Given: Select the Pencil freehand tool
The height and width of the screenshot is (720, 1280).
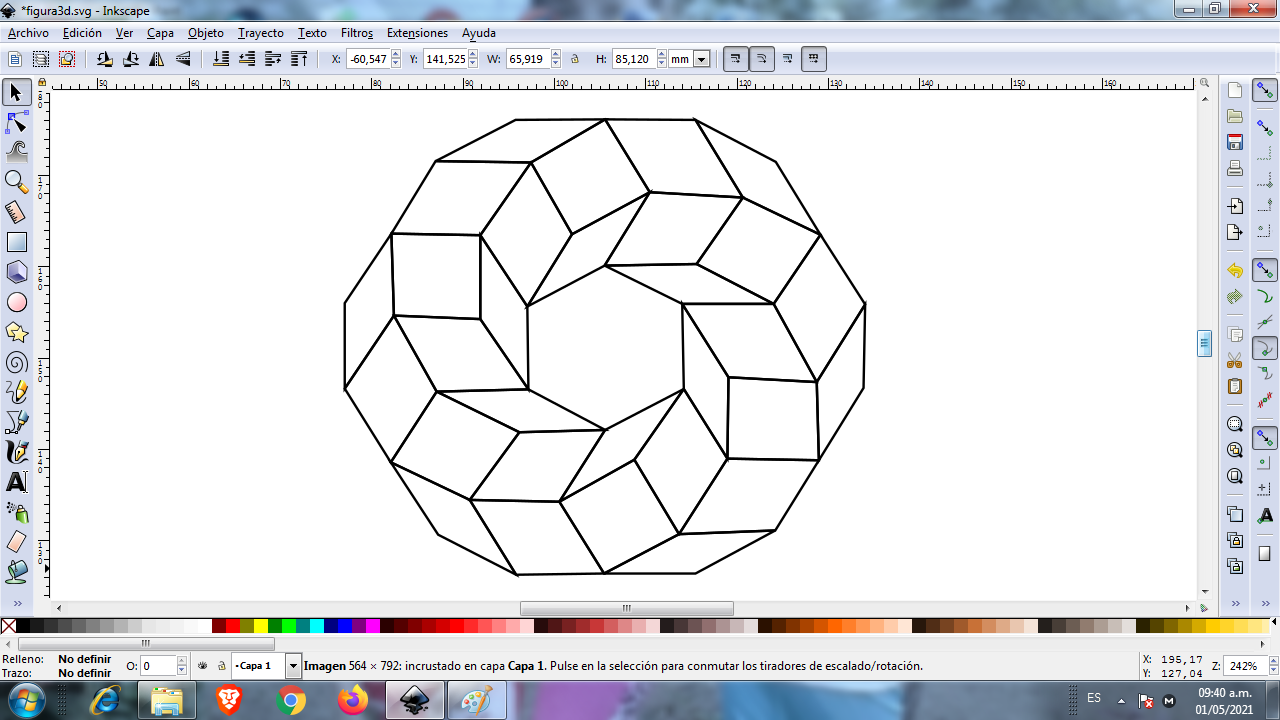Looking at the screenshot, I should (16, 392).
